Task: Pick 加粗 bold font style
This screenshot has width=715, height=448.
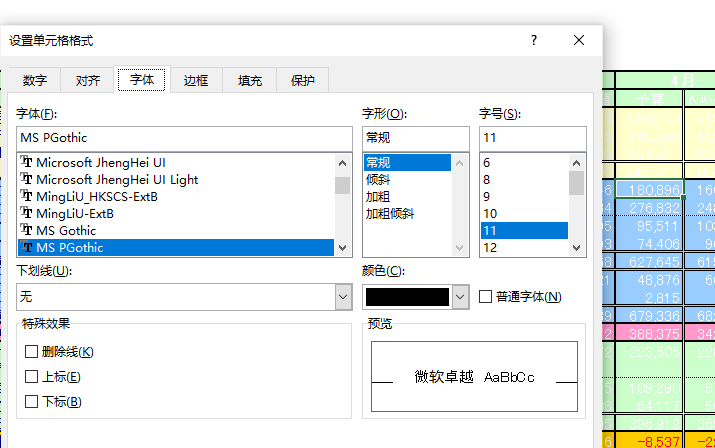Action: pyautogui.click(x=378, y=196)
